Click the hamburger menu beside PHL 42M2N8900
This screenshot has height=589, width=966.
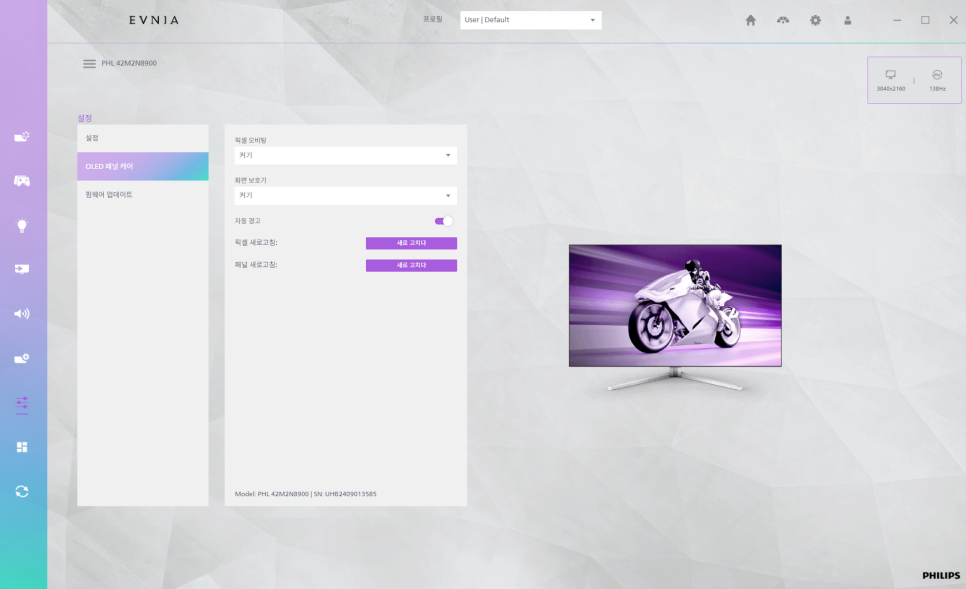[x=89, y=63]
